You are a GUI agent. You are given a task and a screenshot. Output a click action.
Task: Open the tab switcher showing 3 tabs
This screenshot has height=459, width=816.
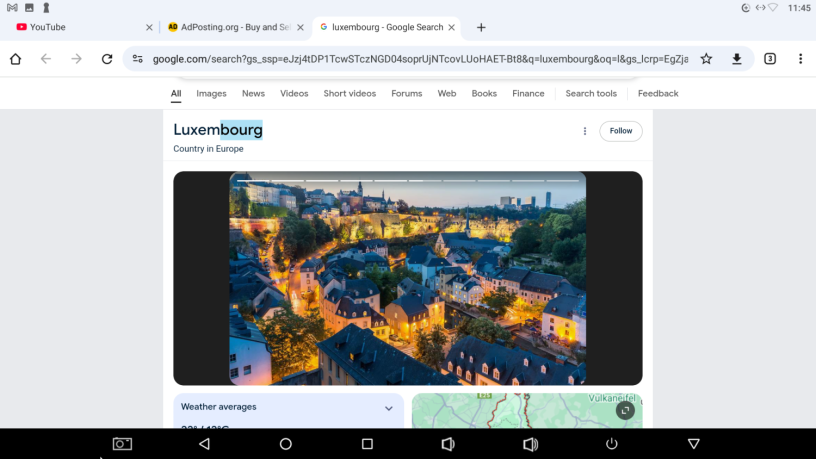pyautogui.click(x=769, y=59)
